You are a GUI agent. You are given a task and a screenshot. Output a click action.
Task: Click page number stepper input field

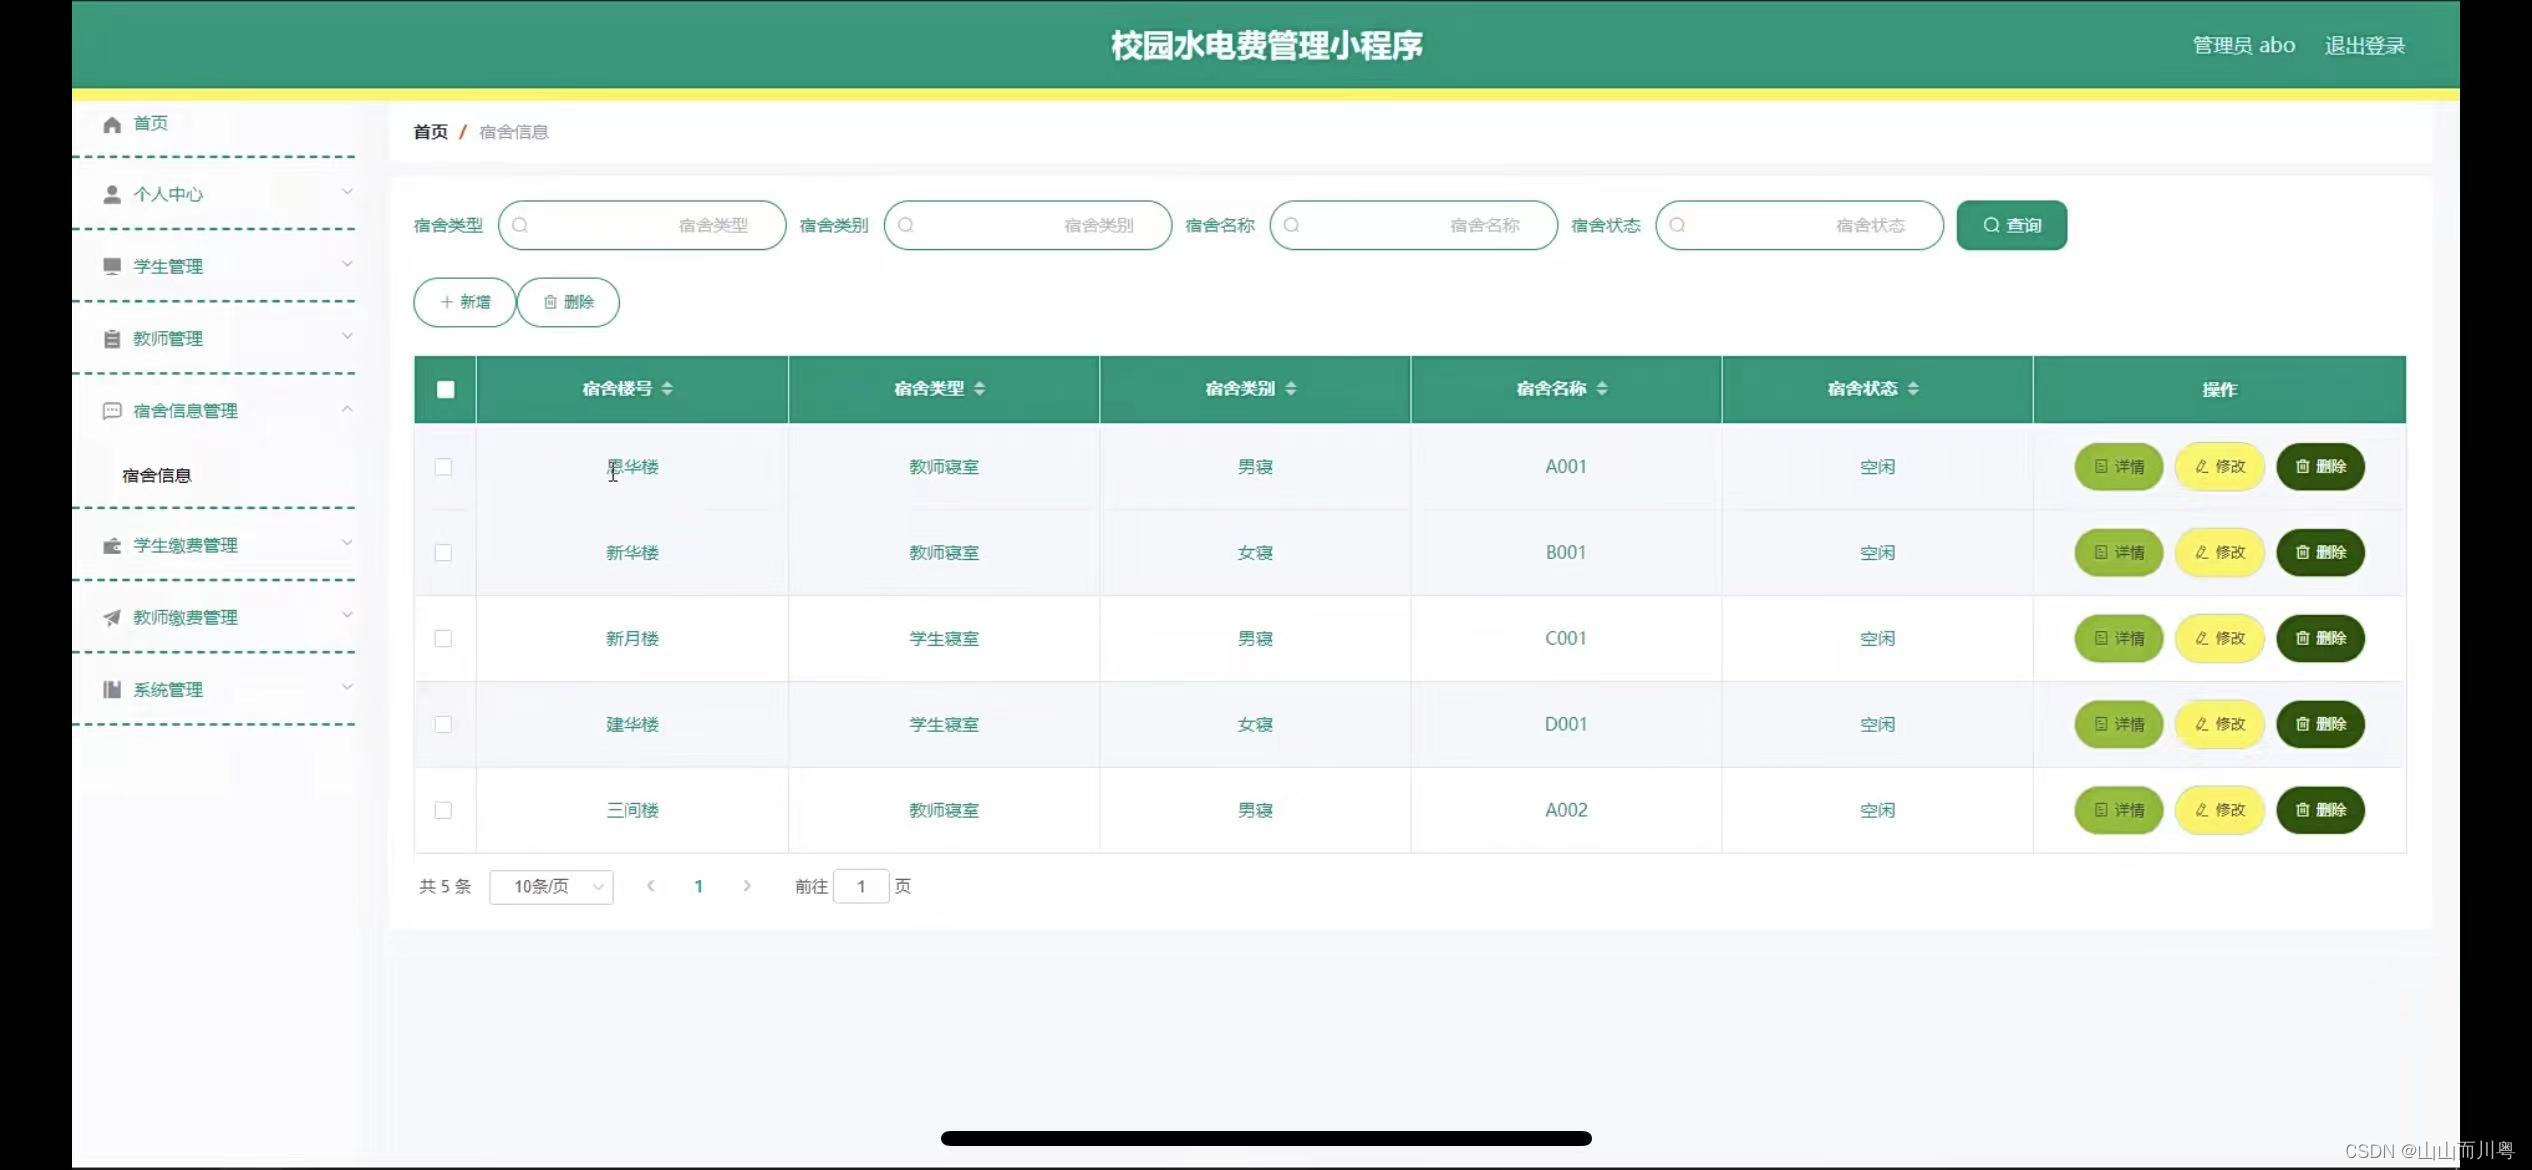pos(861,884)
